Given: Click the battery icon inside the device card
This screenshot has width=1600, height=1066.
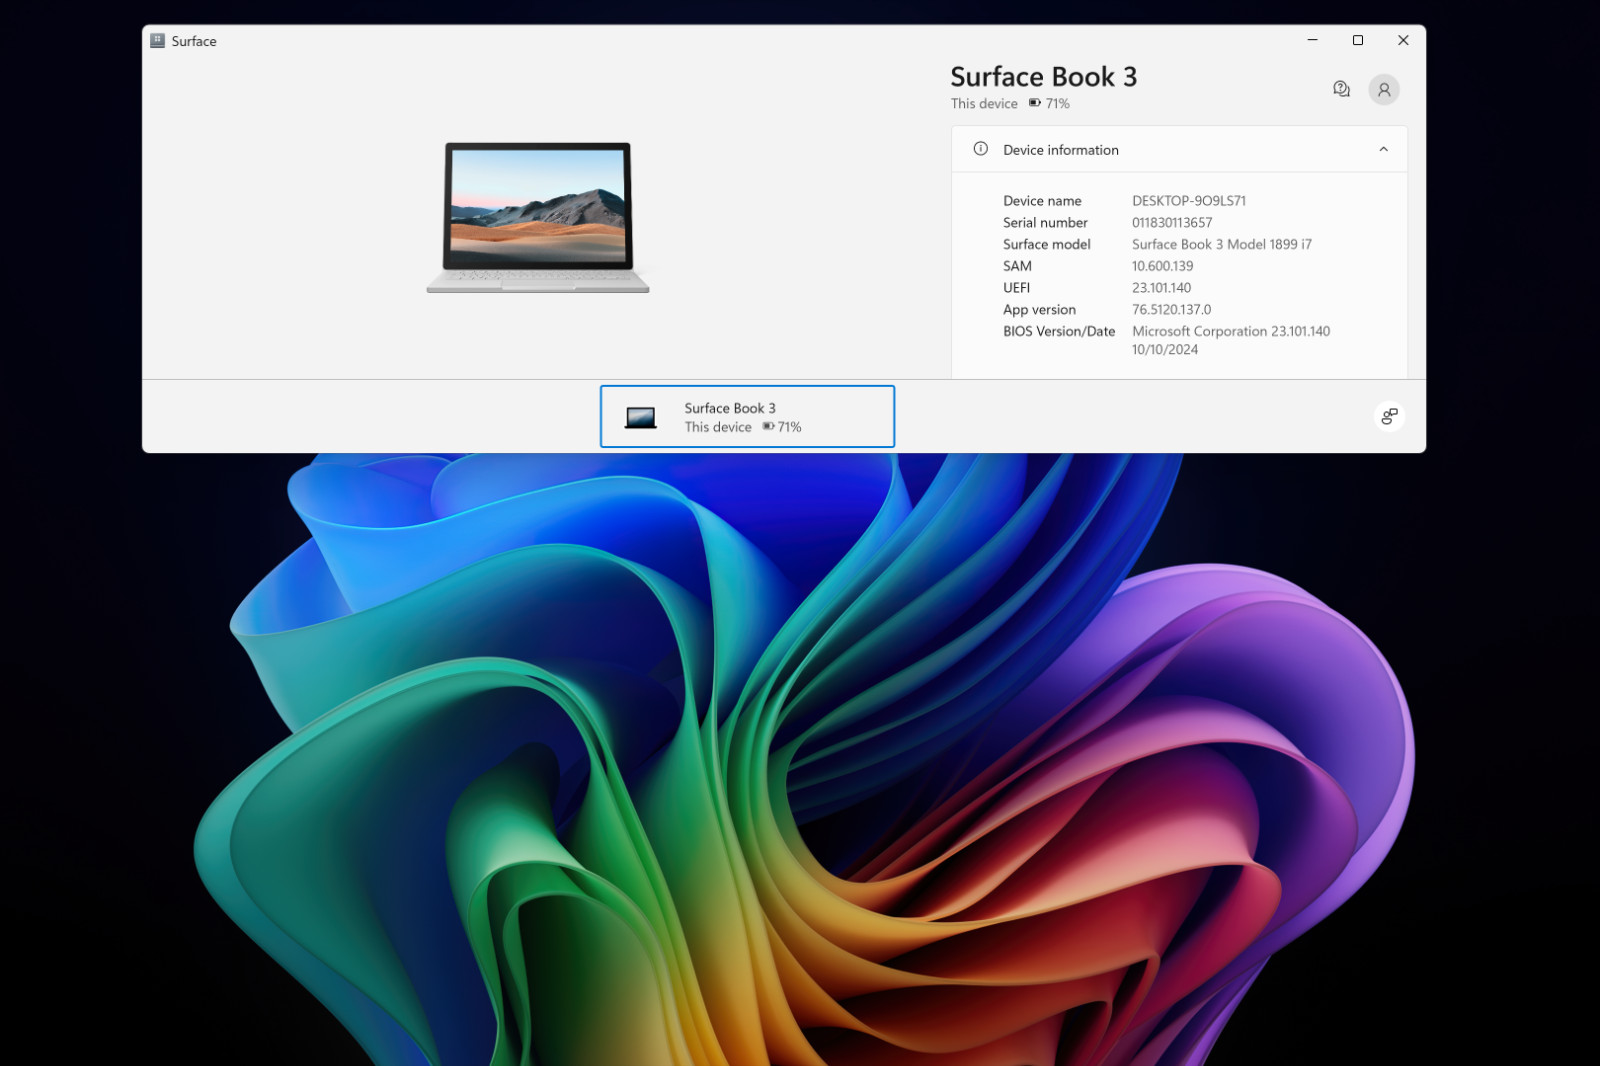Looking at the screenshot, I should coord(768,426).
